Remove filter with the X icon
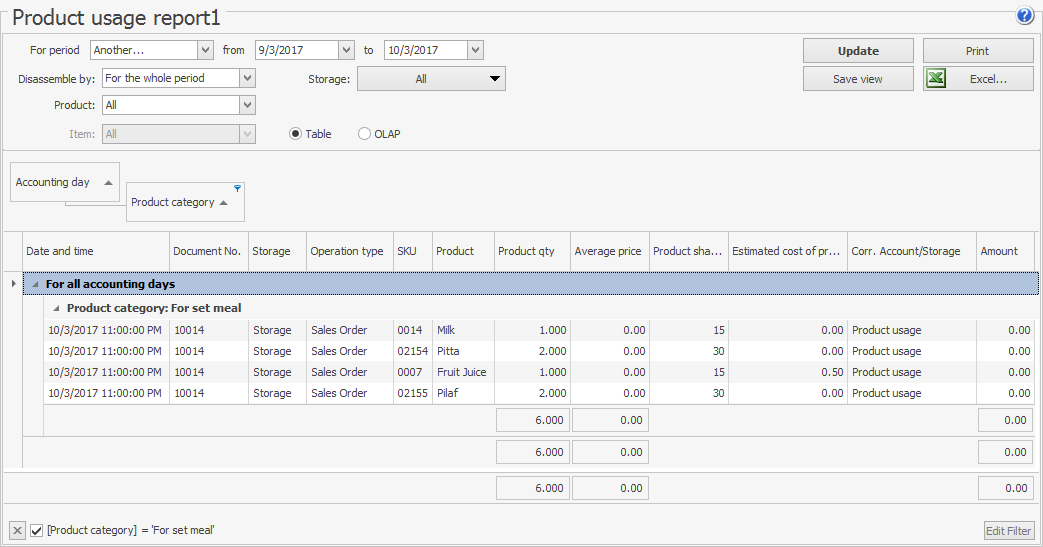 [17, 530]
